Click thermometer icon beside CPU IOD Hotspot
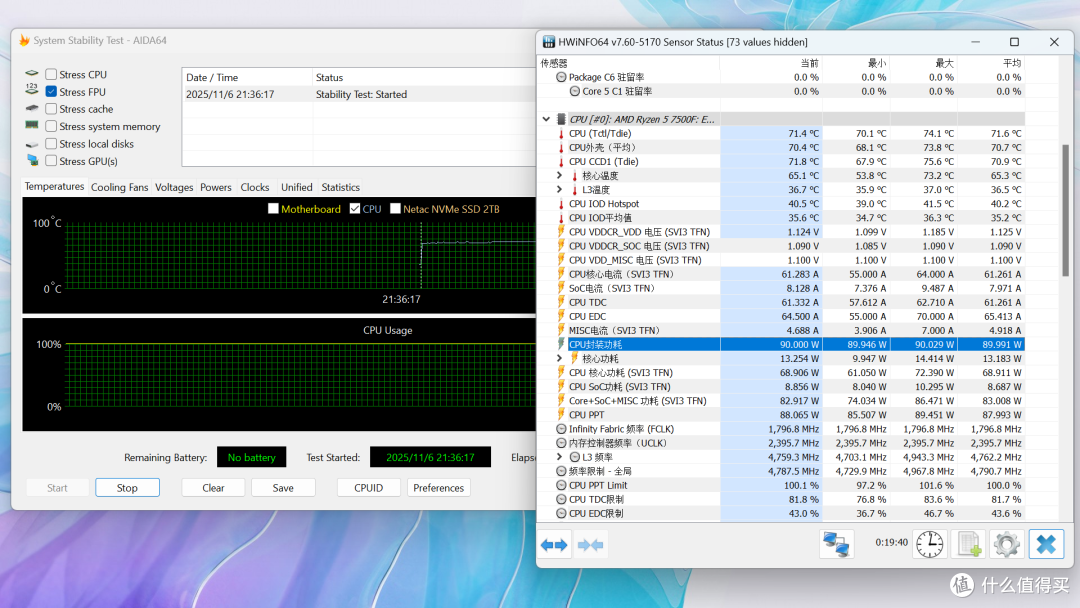Image resolution: width=1080 pixels, height=608 pixels. click(x=561, y=204)
